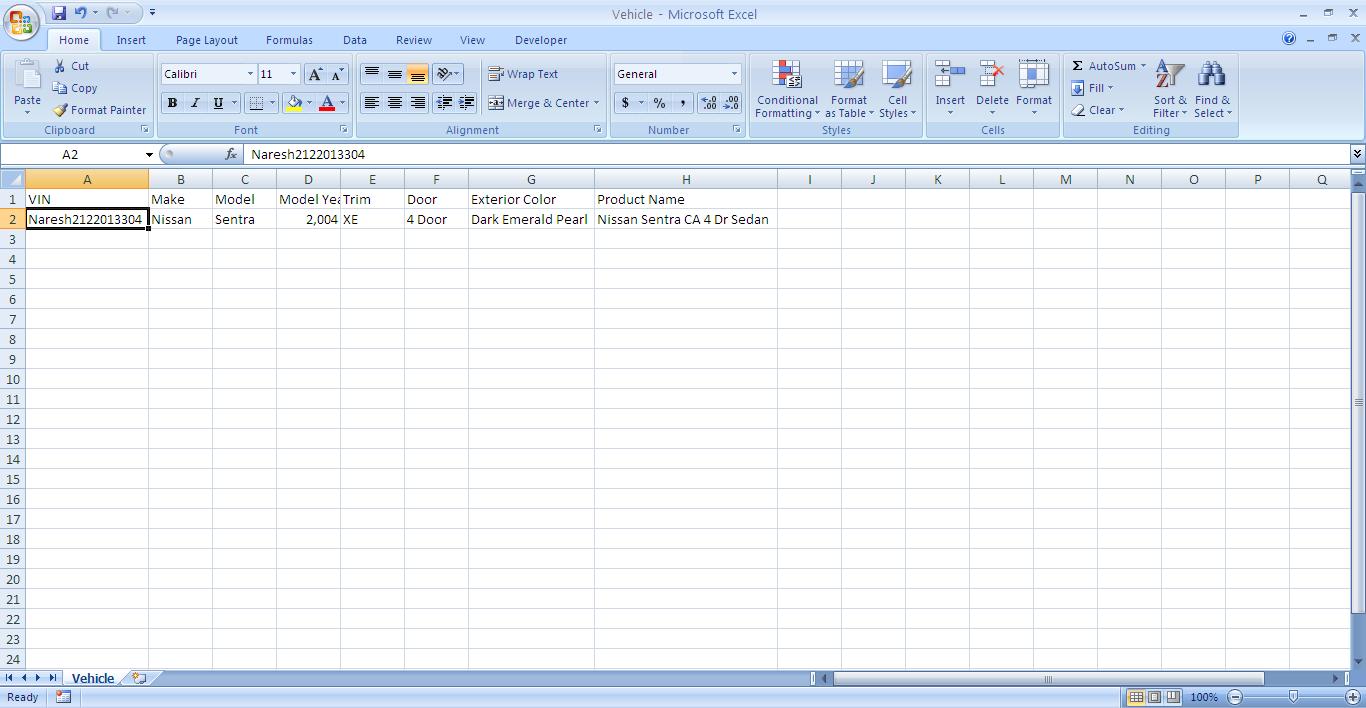The height and width of the screenshot is (708, 1366).
Task: Apply bottom border to cell
Action: 256,103
